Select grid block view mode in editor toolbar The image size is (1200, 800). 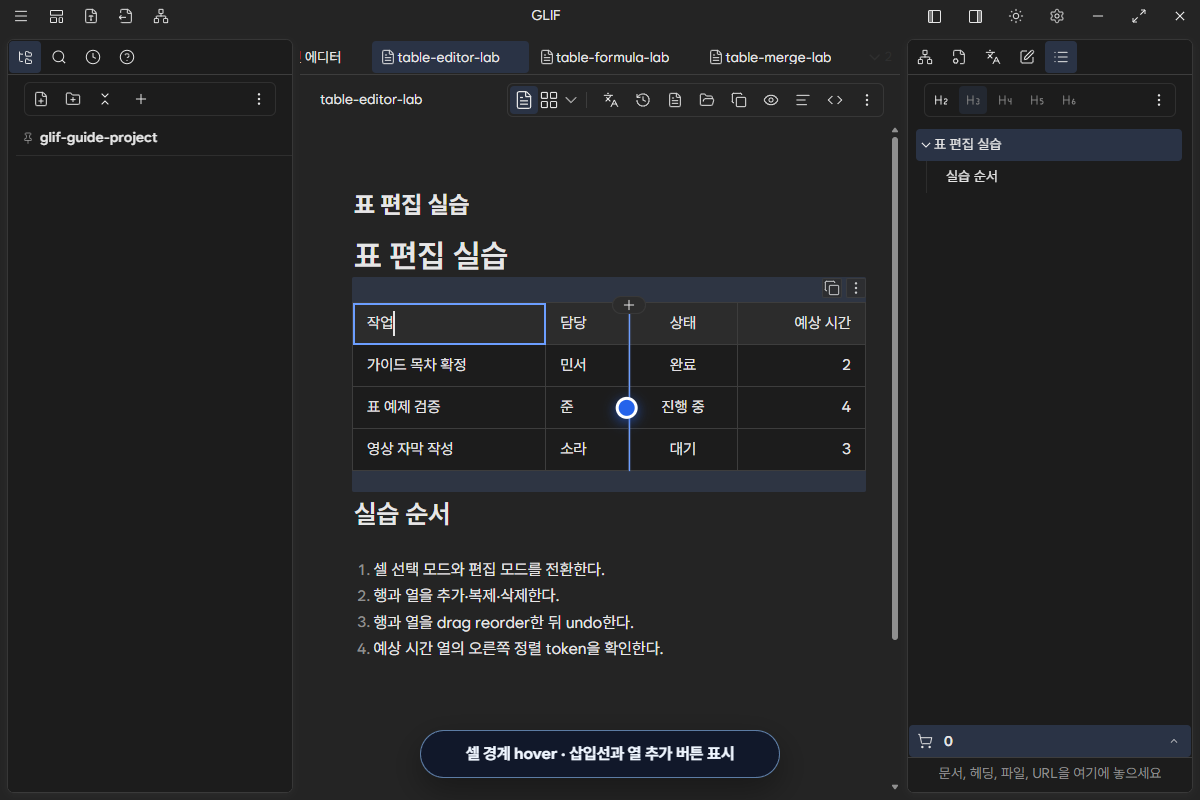pyautogui.click(x=549, y=100)
